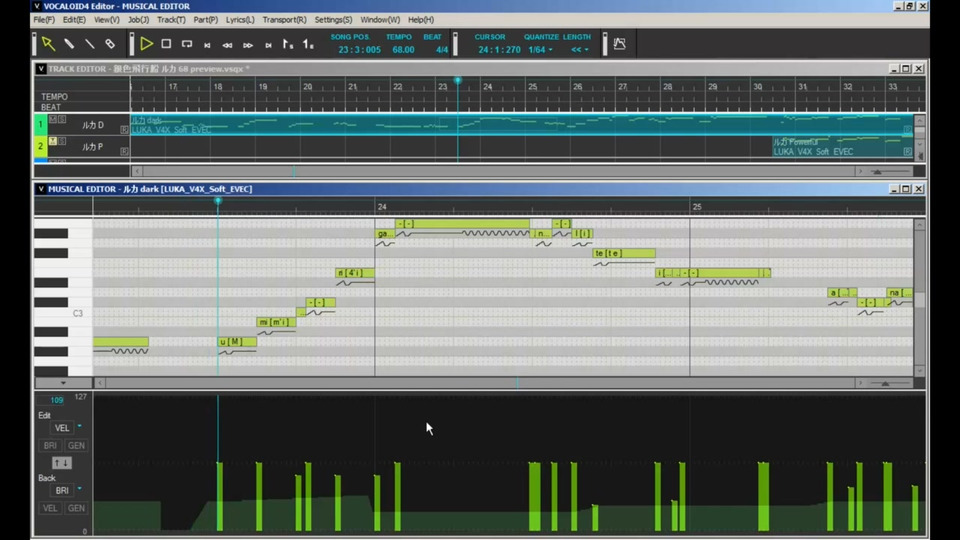The width and height of the screenshot is (960, 540).
Task: Open the Window menu
Action: point(380,20)
